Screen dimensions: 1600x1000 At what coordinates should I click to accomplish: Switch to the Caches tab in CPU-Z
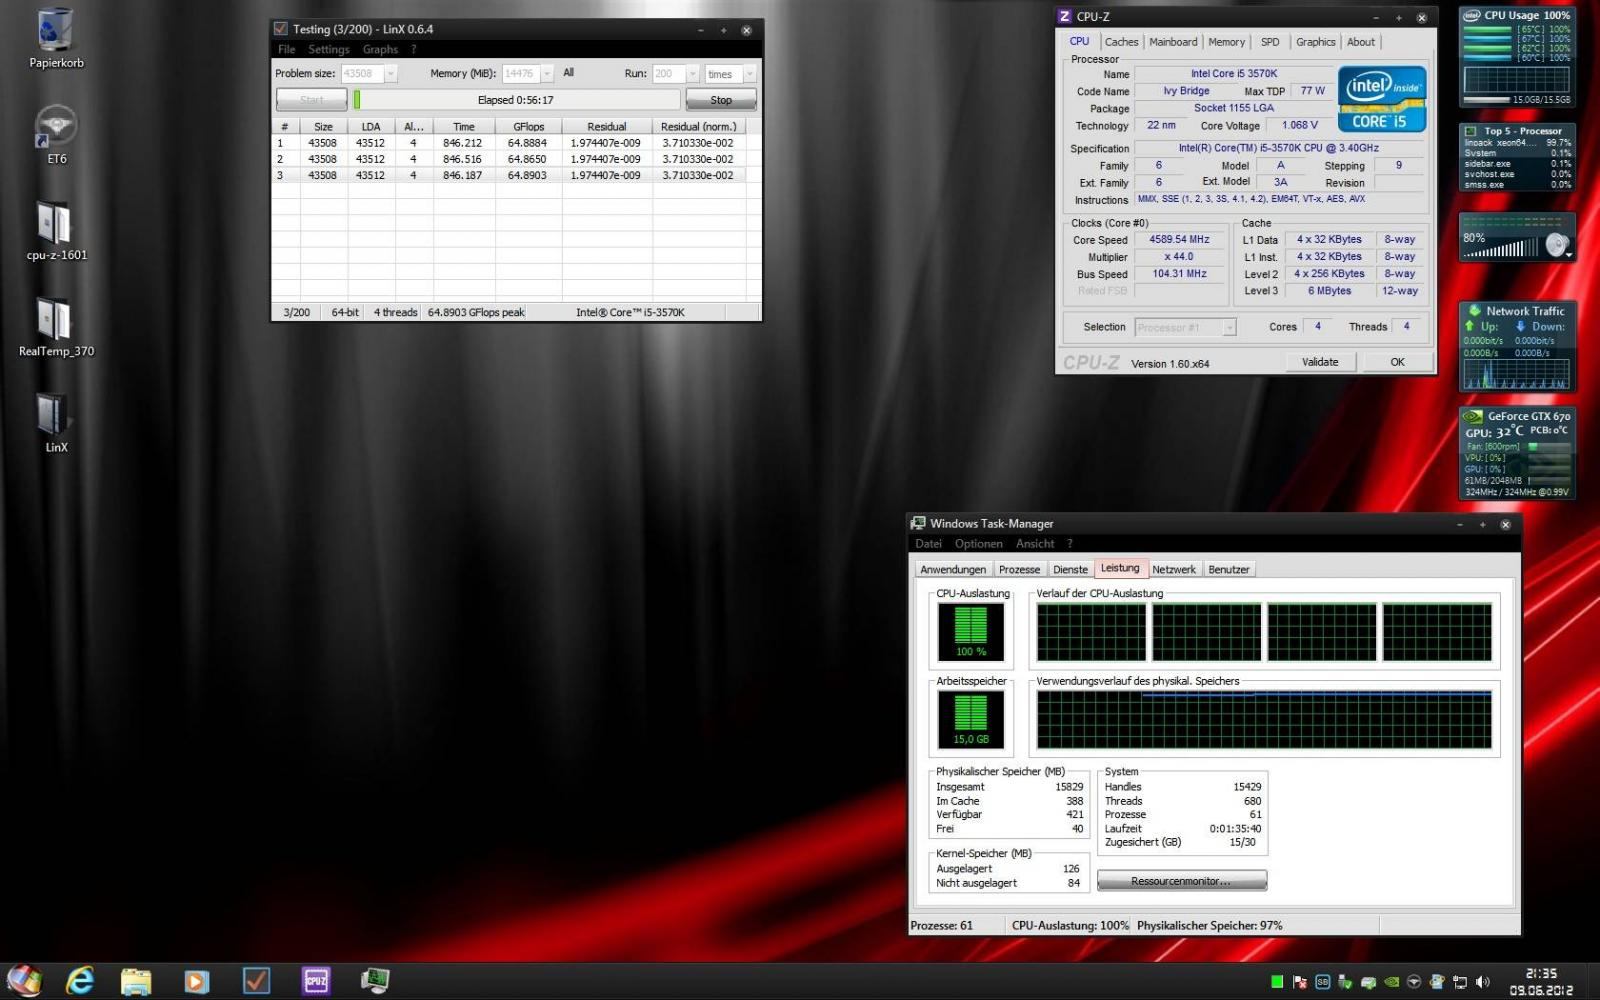coord(1121,42)
